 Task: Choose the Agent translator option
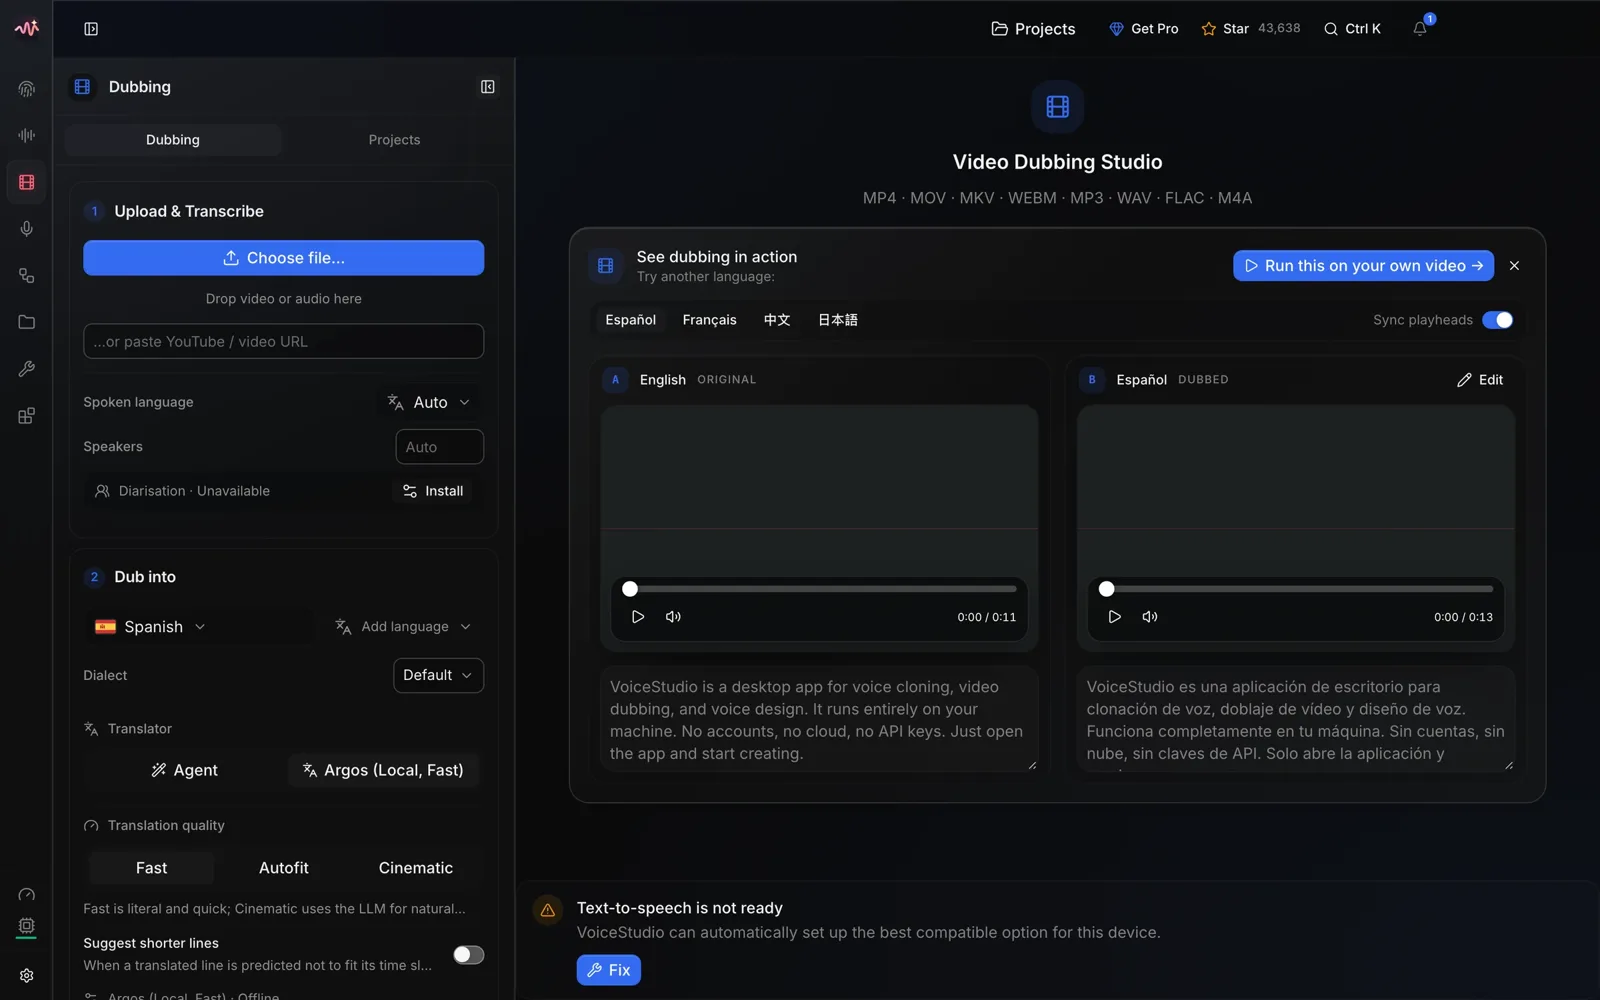pyautogui.click(x=185, y=770)
